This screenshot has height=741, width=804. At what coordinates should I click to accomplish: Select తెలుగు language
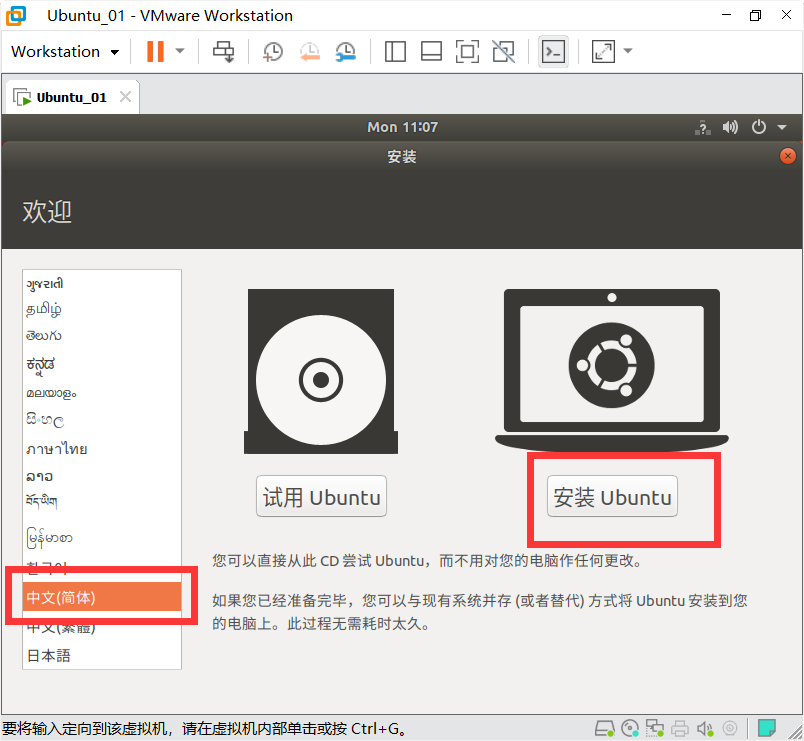coord(102,336)
